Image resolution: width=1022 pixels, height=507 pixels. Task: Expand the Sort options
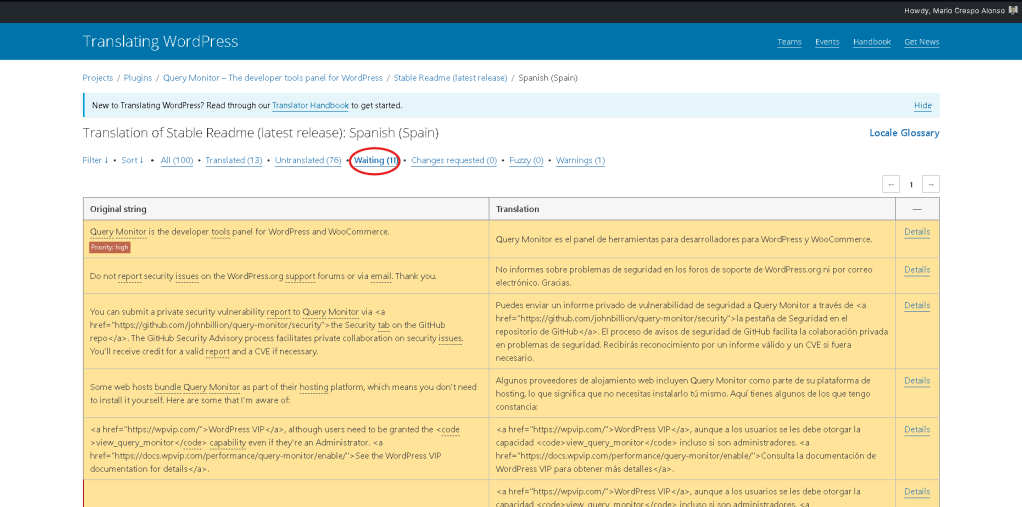point(132,160)
